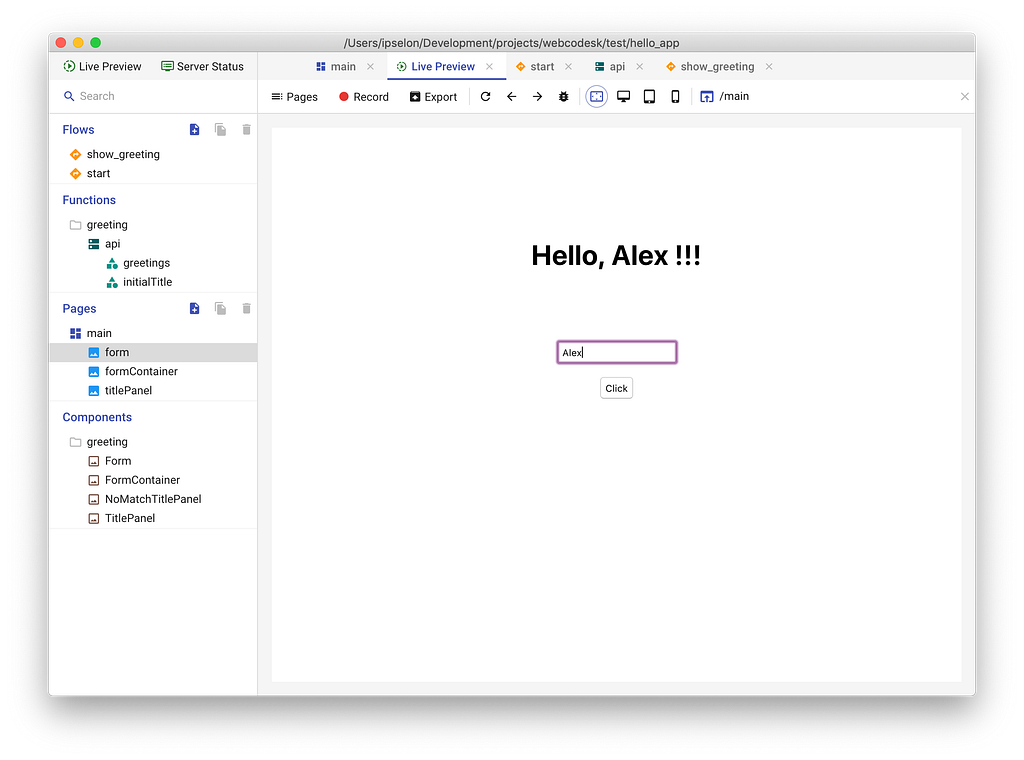Select the api file under Functions
1024x760 pixels.
112,244
